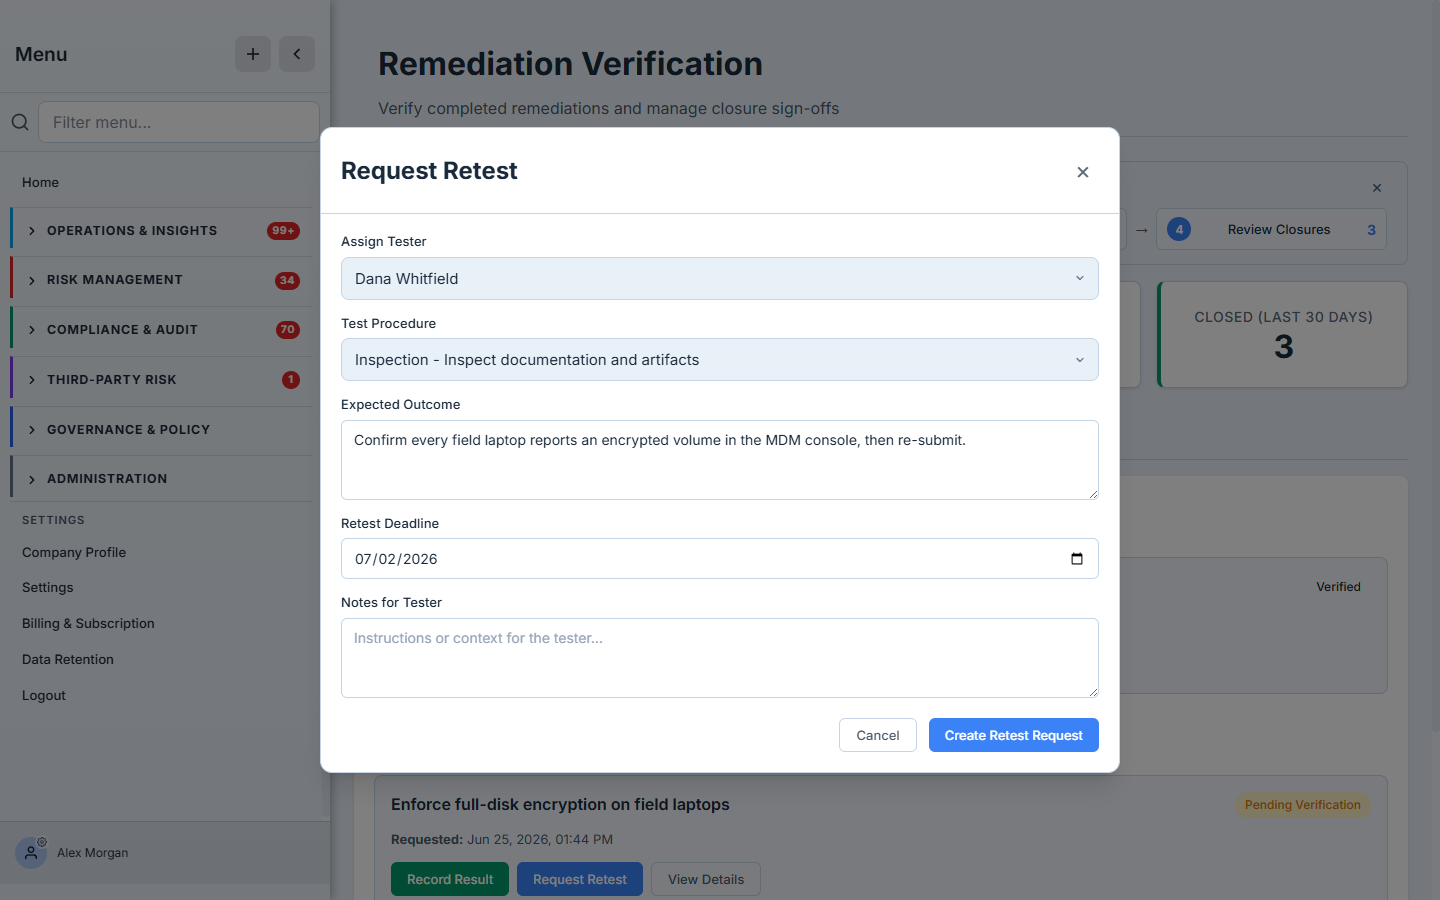Expand Third-Party Risk section
Screen dimensions: 1440x900
[x=161, y=380]
